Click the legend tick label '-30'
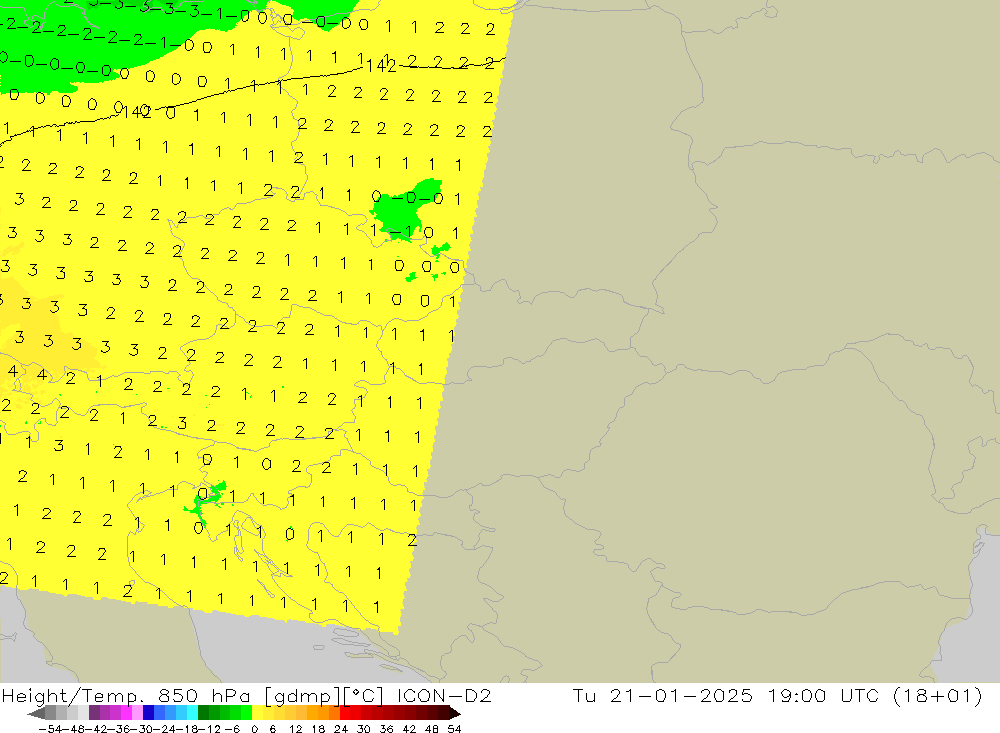The image size is (1000, 733). pyautogui.click(x=140, y=729)
